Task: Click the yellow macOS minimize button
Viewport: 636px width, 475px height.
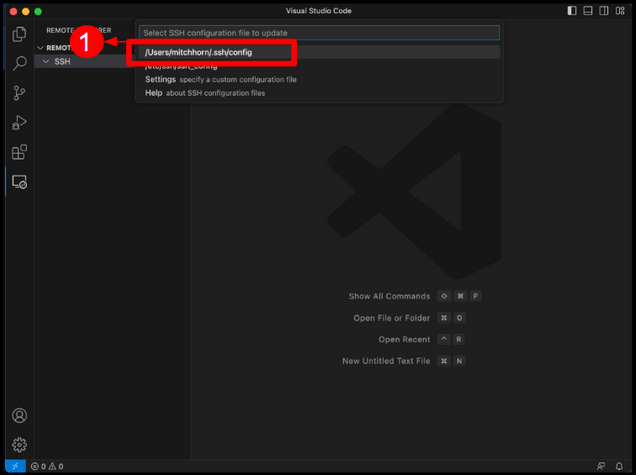Action: click(26, 11)
